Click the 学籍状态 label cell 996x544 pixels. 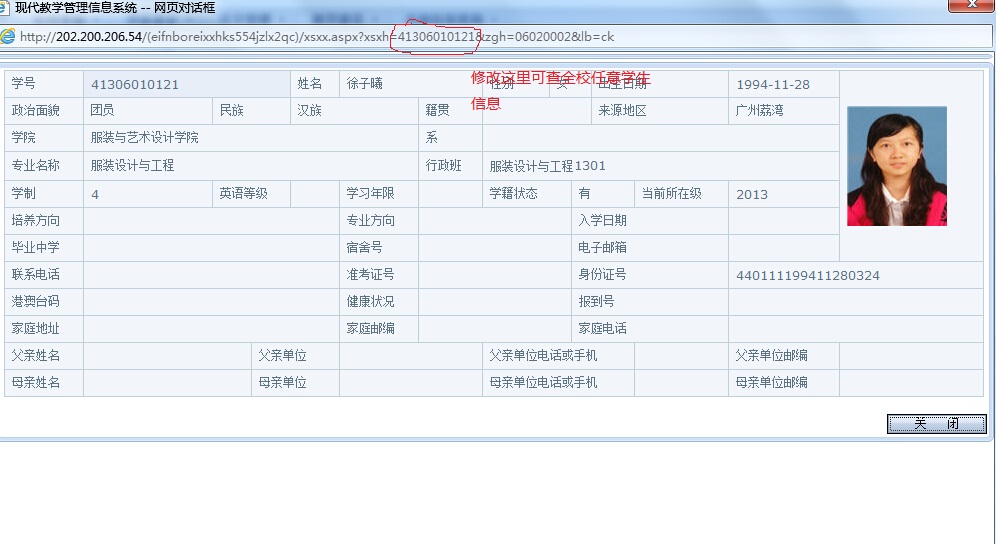(527, 194)
